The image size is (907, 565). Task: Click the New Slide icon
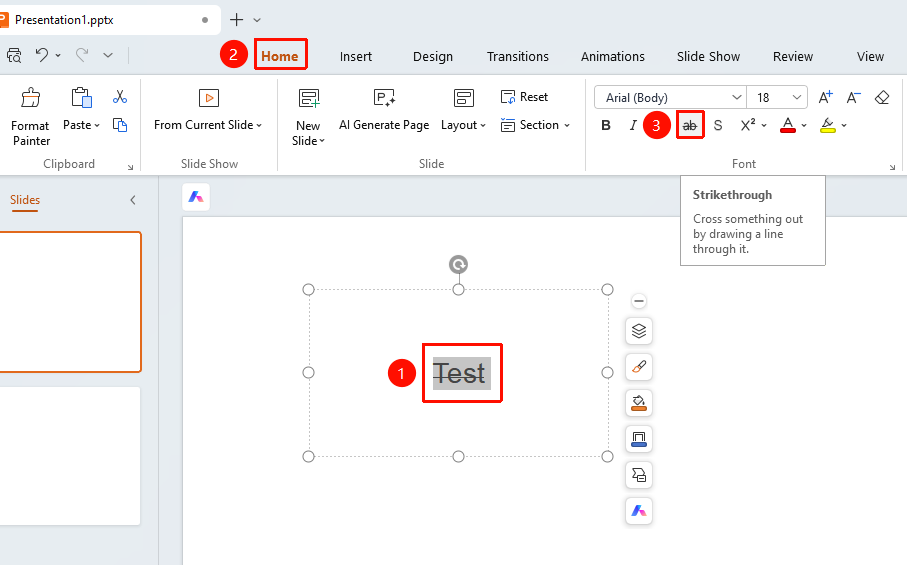coord(309,98)
